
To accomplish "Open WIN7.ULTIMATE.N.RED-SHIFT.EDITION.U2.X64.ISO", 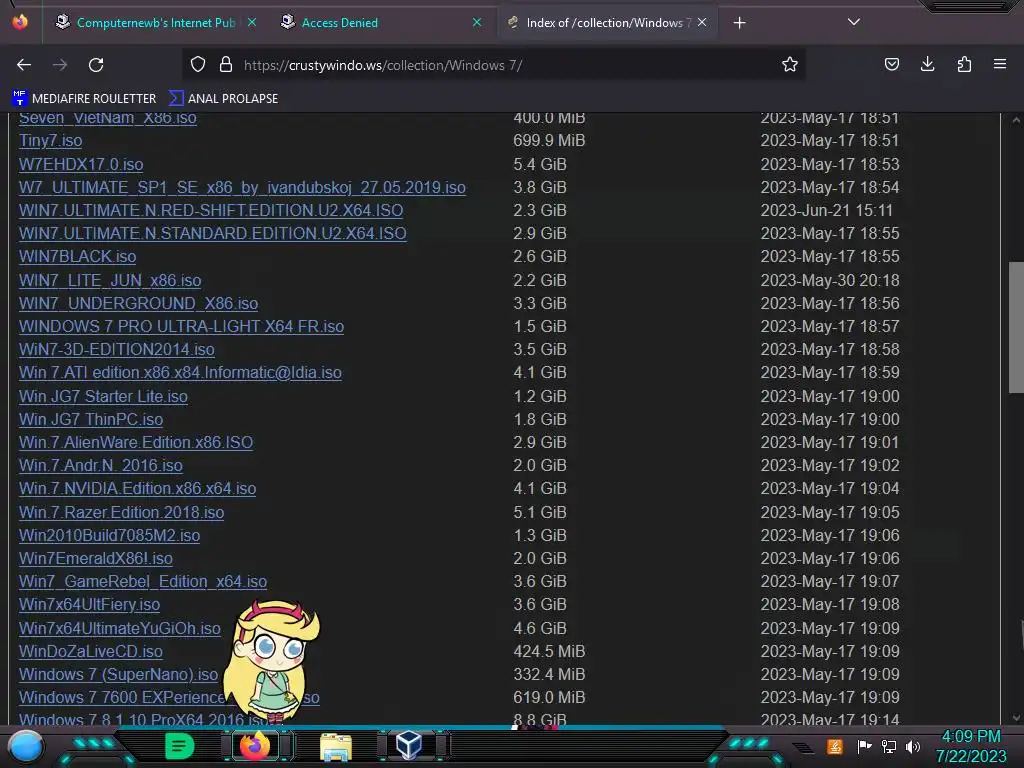I will (x=211, y=210).
